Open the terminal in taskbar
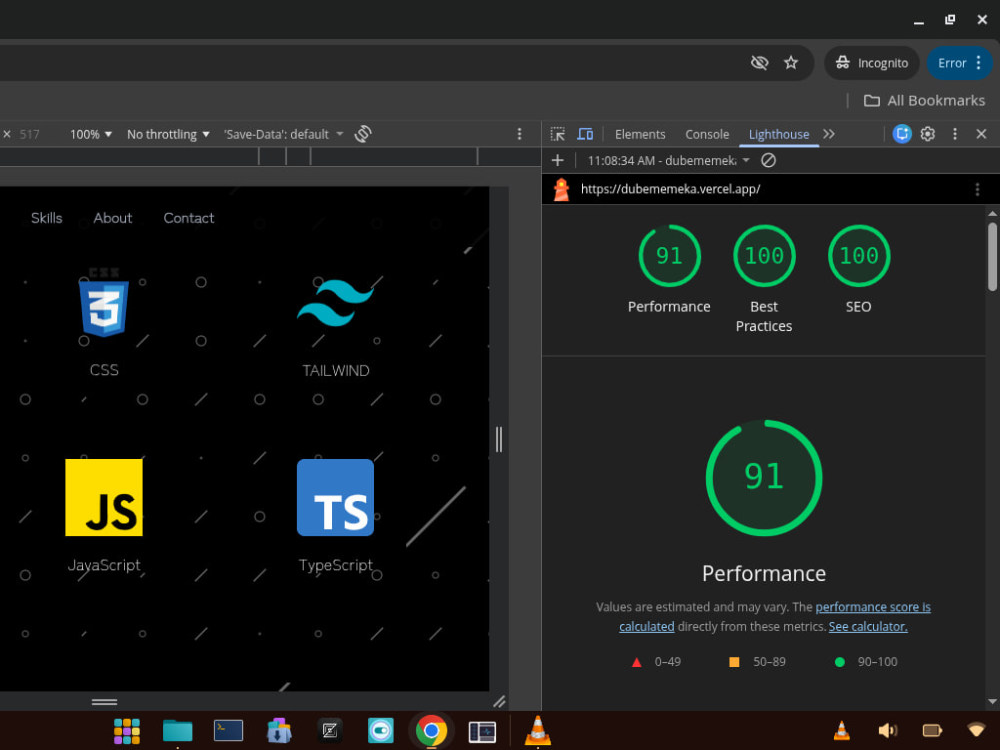1000x750 pixels. [228, 730]
